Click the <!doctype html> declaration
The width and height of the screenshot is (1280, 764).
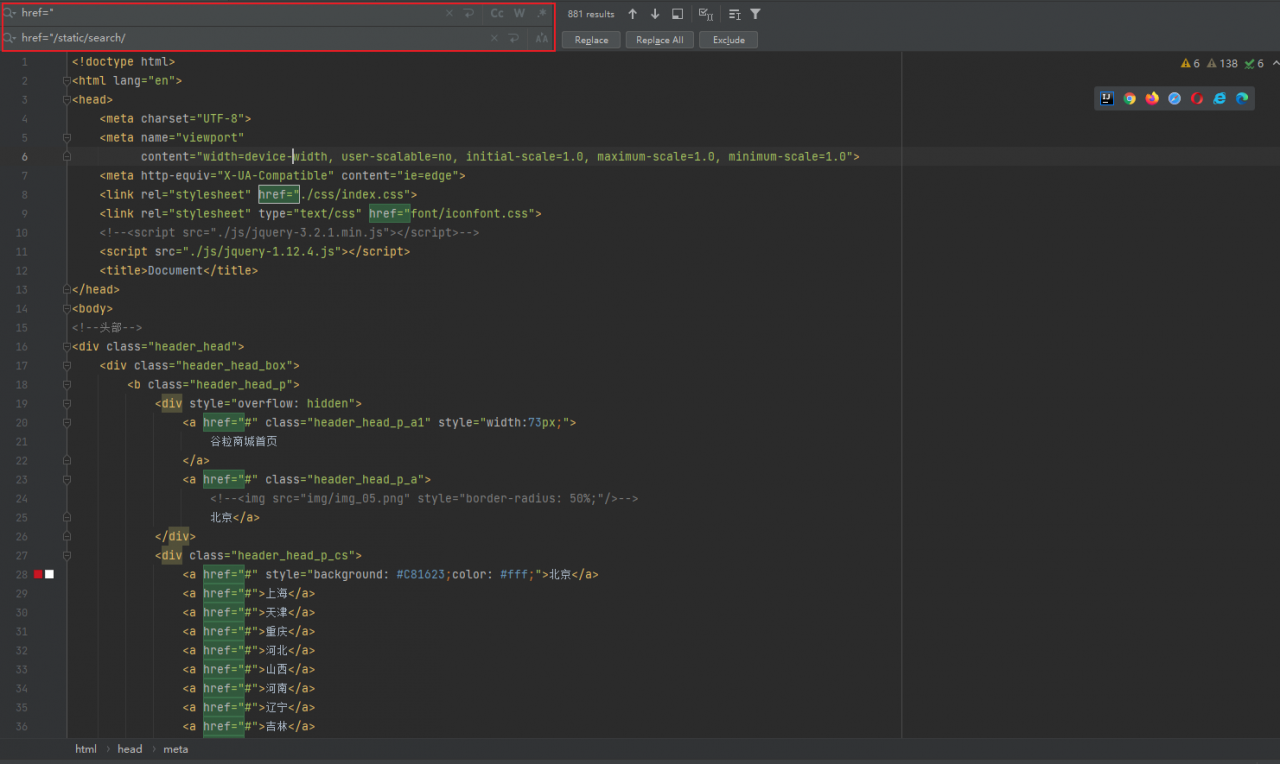tap(123, 62)
